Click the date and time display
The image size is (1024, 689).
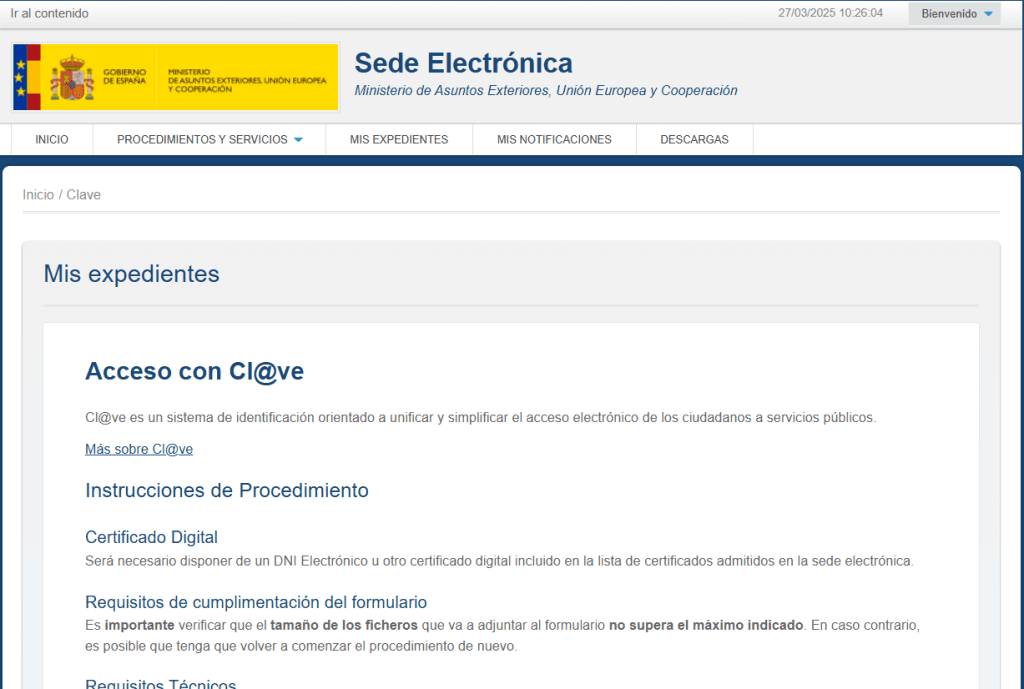click(830, 14)
